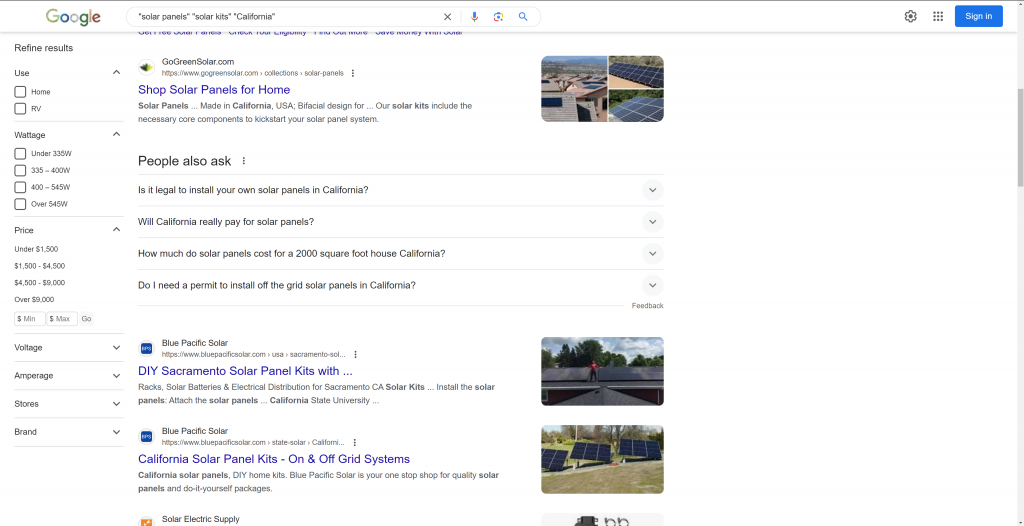This screenshot has height=526, width=1024.
Task: Submit search with magnifying glass icon
Action: coord(523,17)
